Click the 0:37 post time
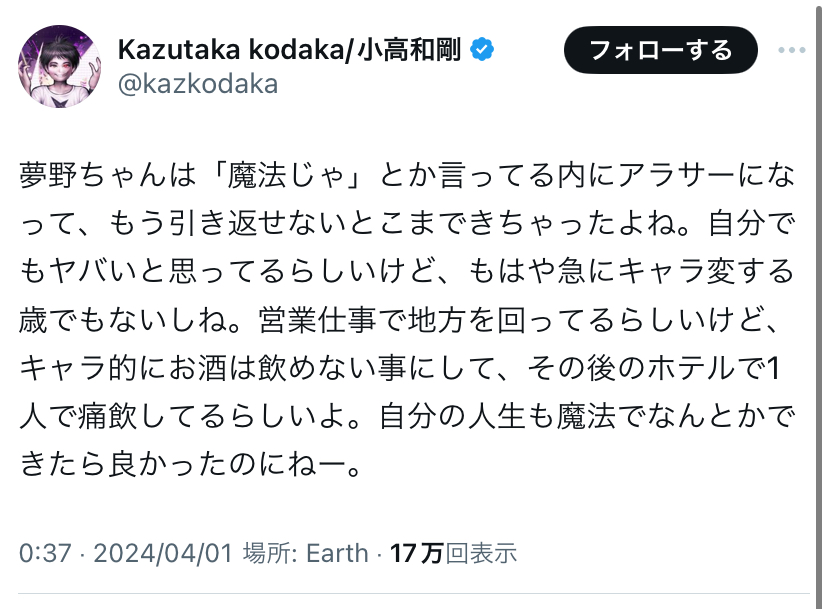The image size is (828, 609). coord(45,554)
